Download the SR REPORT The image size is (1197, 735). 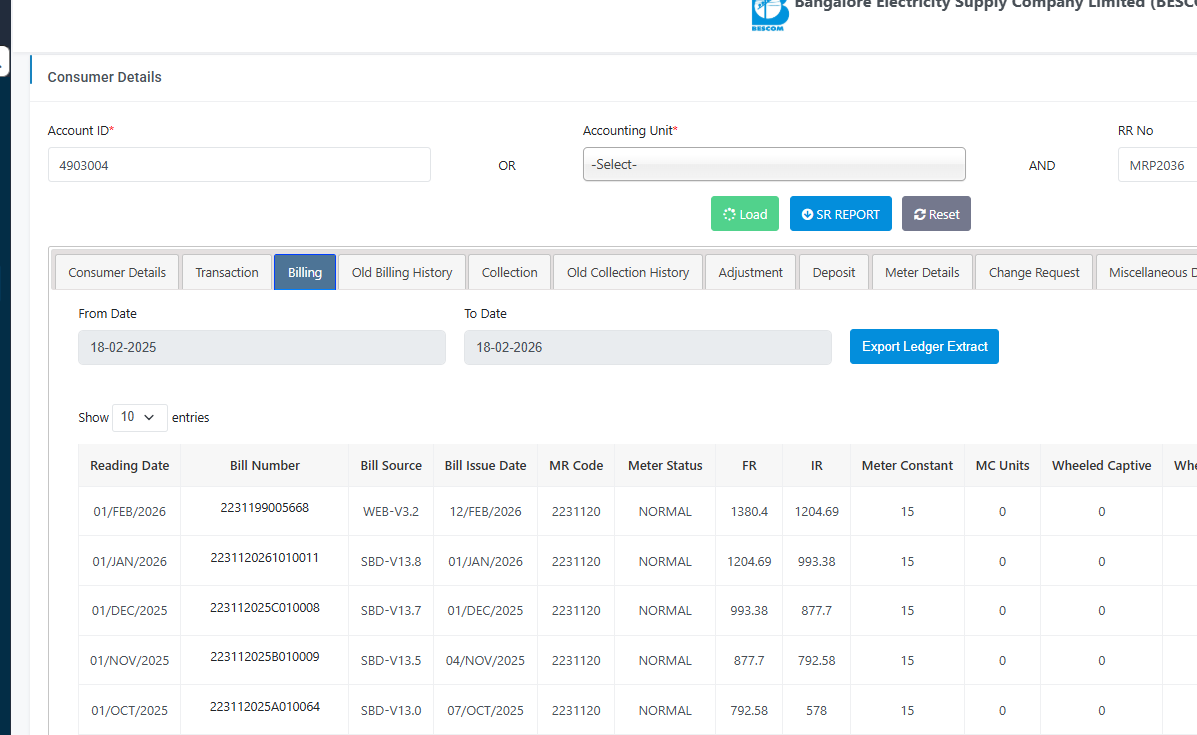pyautogui.click(x=840, y=214)
